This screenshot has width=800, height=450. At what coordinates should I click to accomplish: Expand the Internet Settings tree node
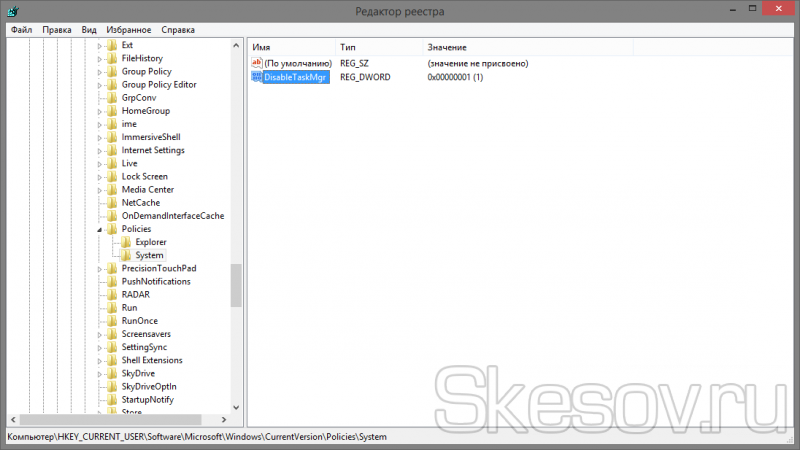(100, 151)
